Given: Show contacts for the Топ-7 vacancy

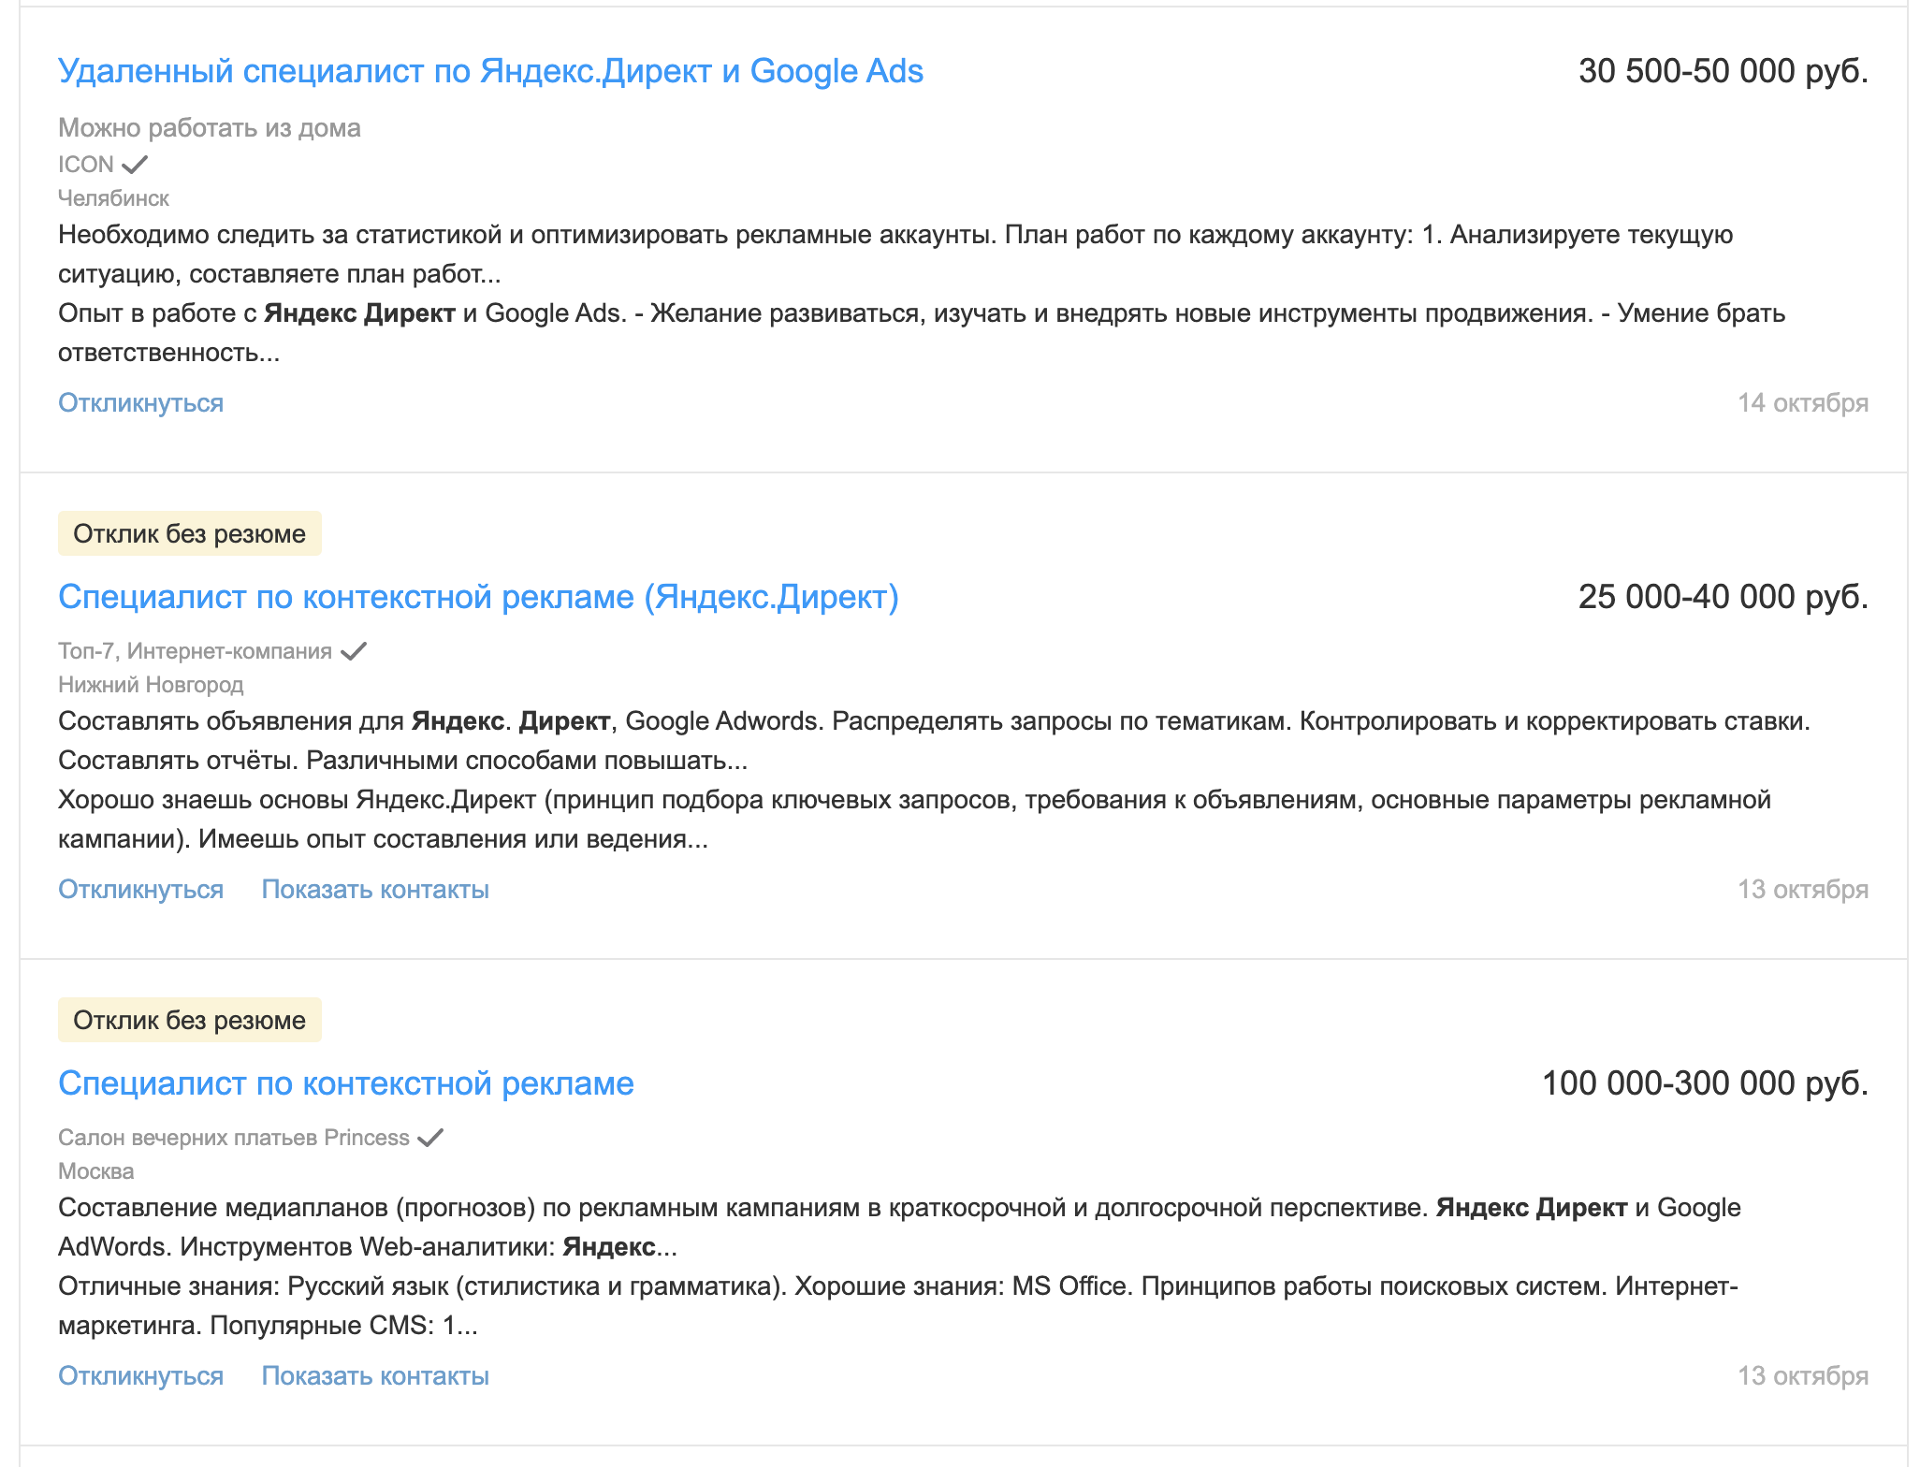Looking at the screenshot, I should tap(375, 889).
